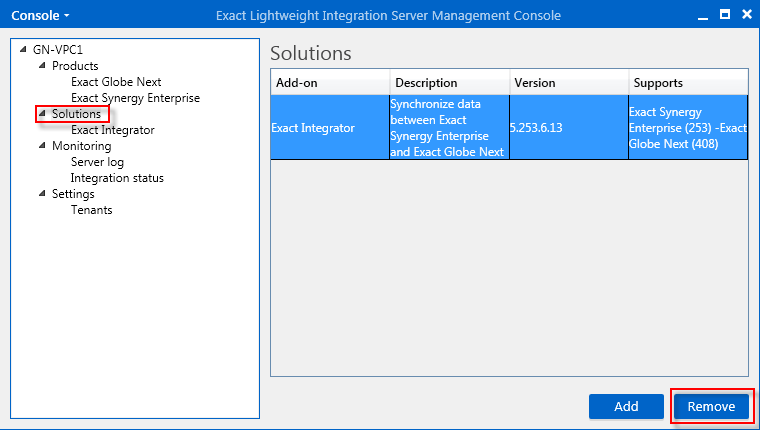Select GN-VPC1 in the tree

[58, 49]
